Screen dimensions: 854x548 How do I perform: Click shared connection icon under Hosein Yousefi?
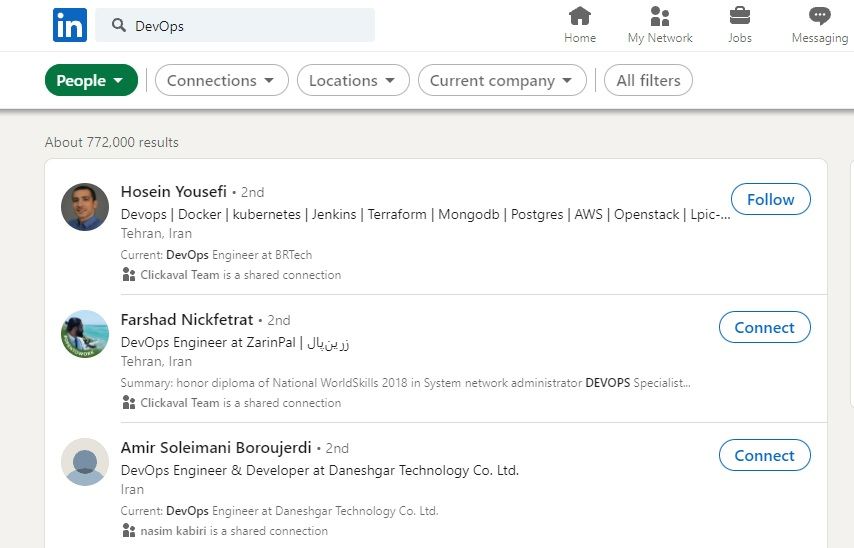[129, 275]
